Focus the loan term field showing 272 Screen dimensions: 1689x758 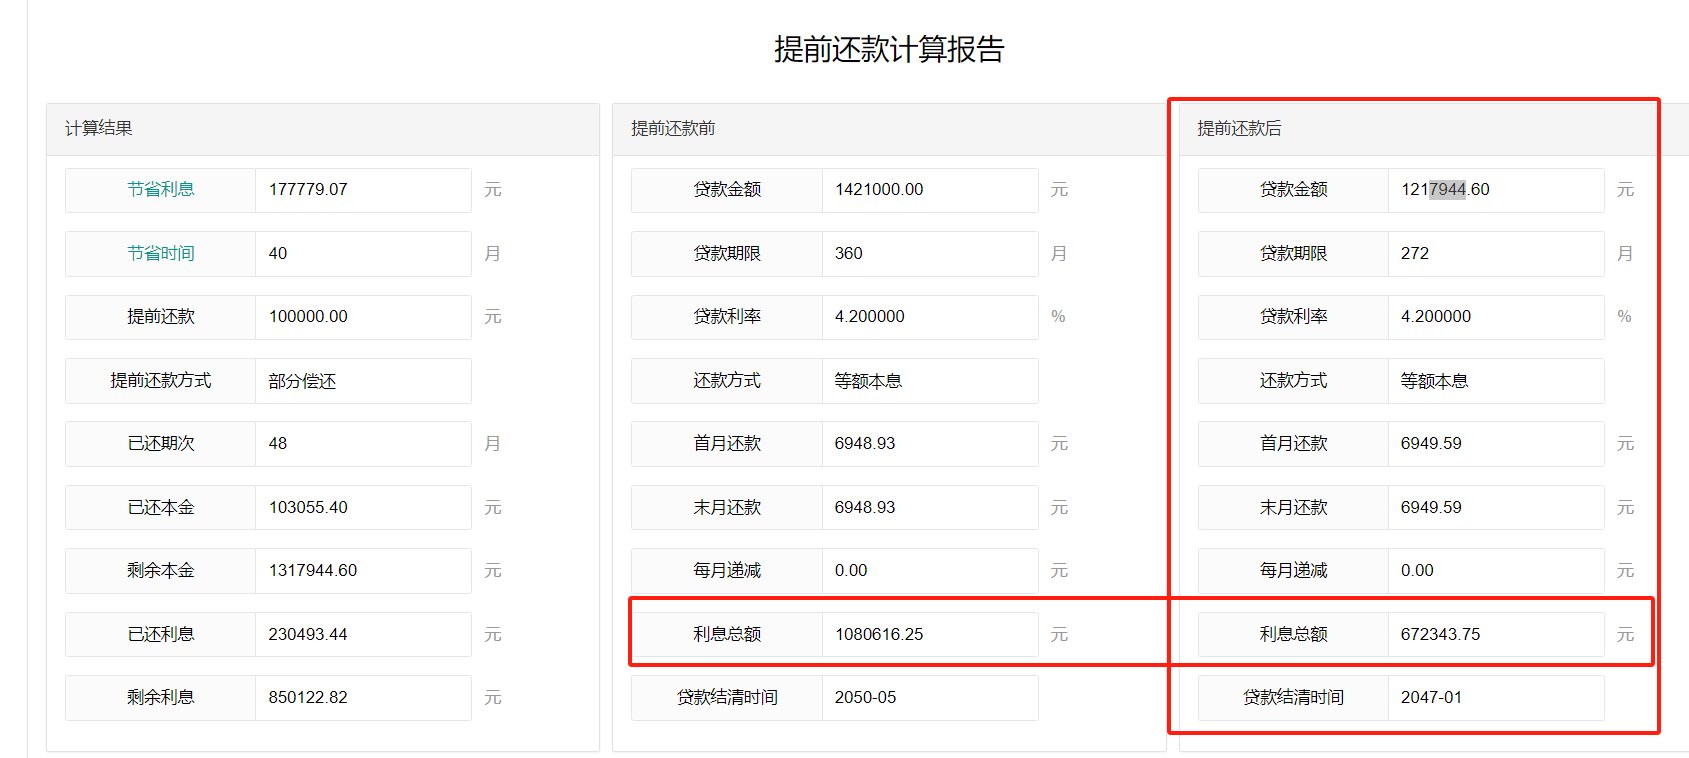tap(1494, 254)
